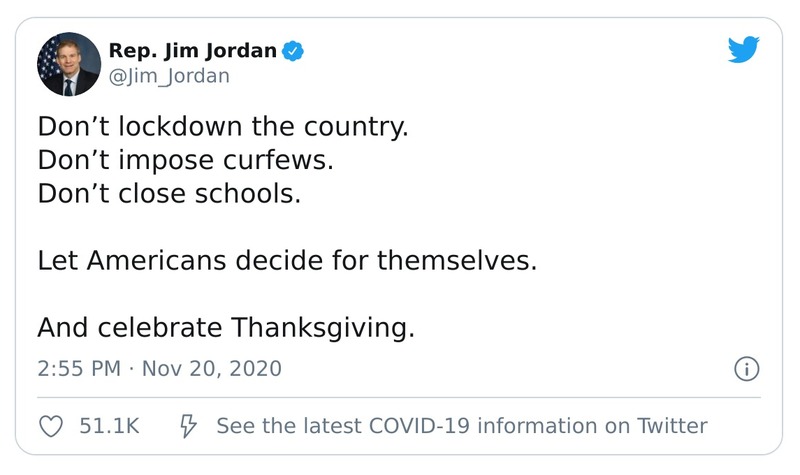Click the Nov 20, 2020 date
The width and height of the screenshot is (800, 475).
tap(212, 368)
